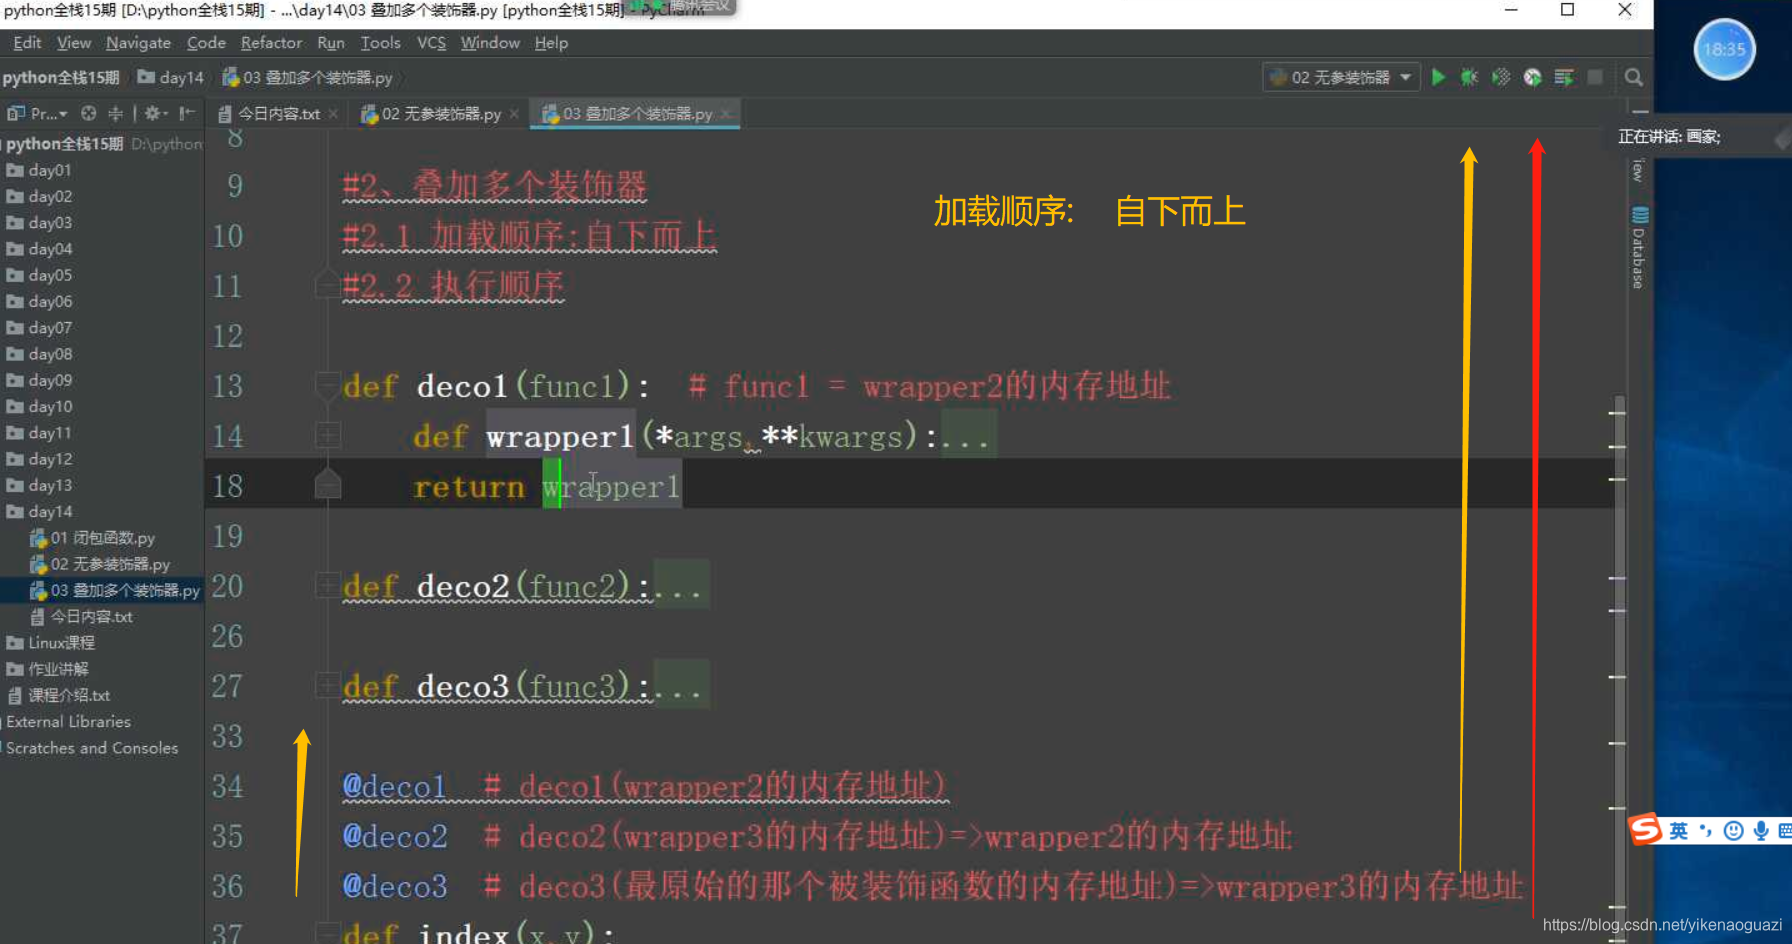Image resolution: width=1792 pixels, height=944 pixels.
Task: Click the Profile run icon
Action: tap(1532, 77)
